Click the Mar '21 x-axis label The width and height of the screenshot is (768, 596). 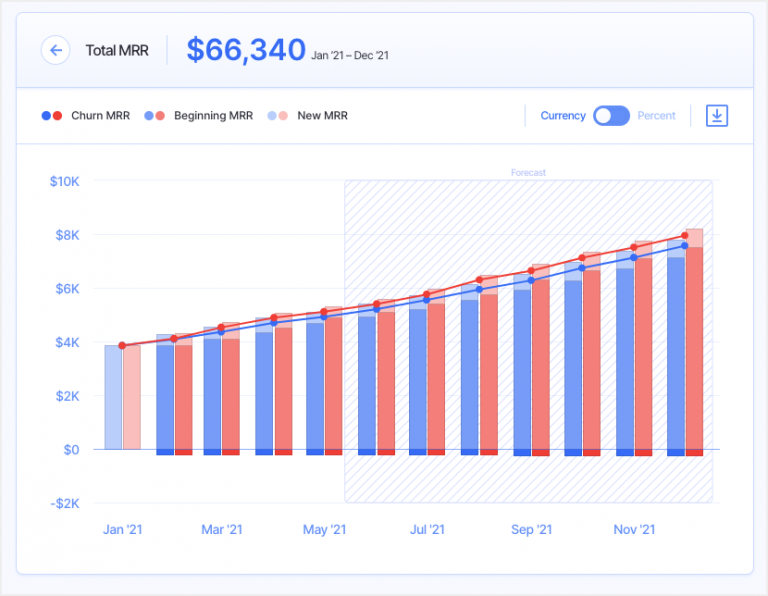pos(222,530)
